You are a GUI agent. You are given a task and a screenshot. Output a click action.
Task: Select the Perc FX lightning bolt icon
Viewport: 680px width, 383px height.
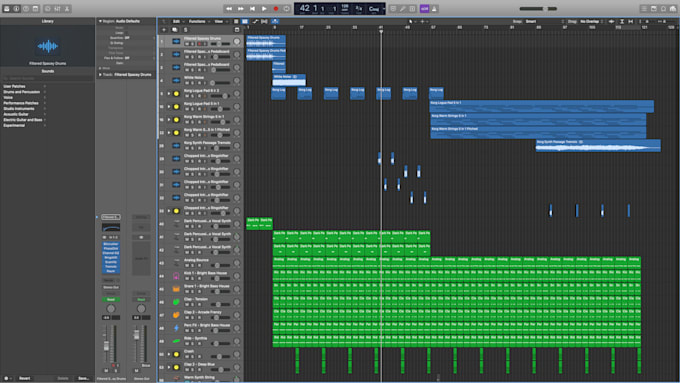[x=176, y=328]
